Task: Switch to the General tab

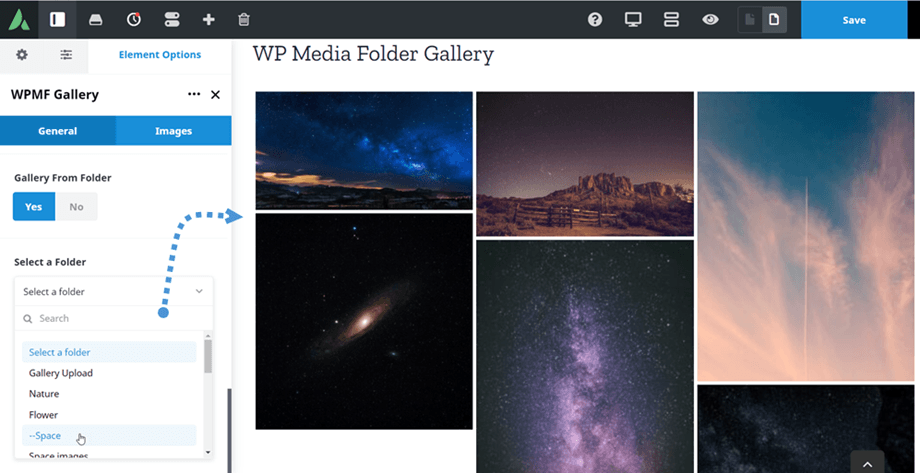Action: coord(58,131)
